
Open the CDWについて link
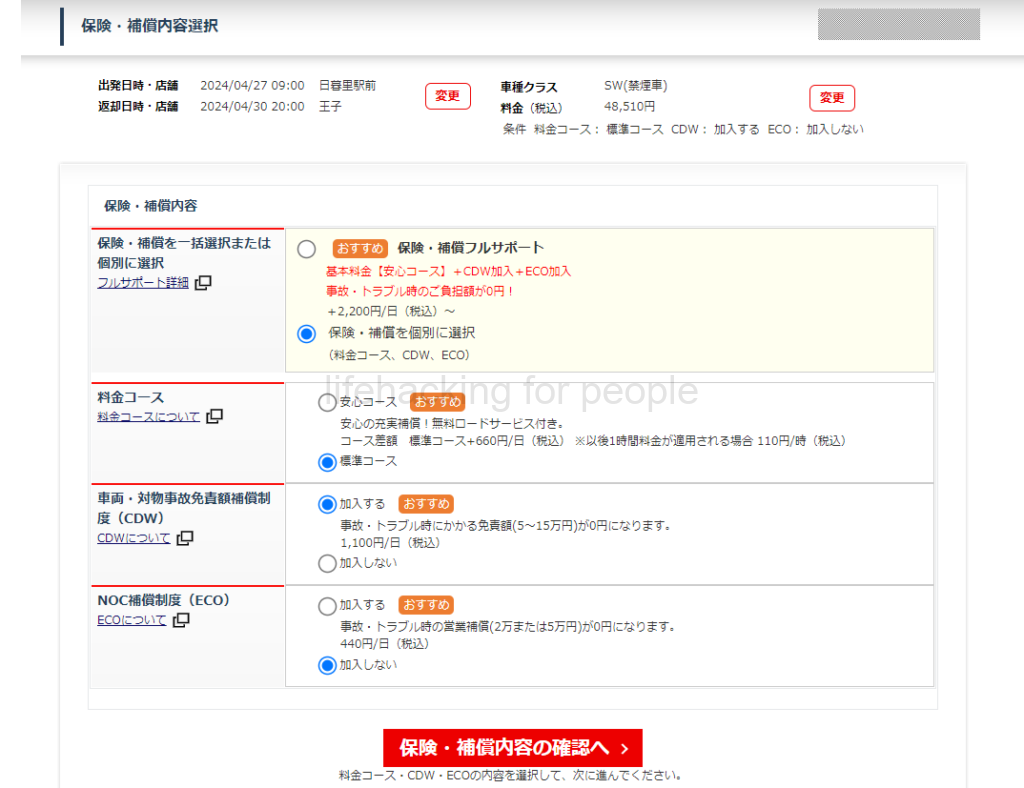[x=133, y=538]
